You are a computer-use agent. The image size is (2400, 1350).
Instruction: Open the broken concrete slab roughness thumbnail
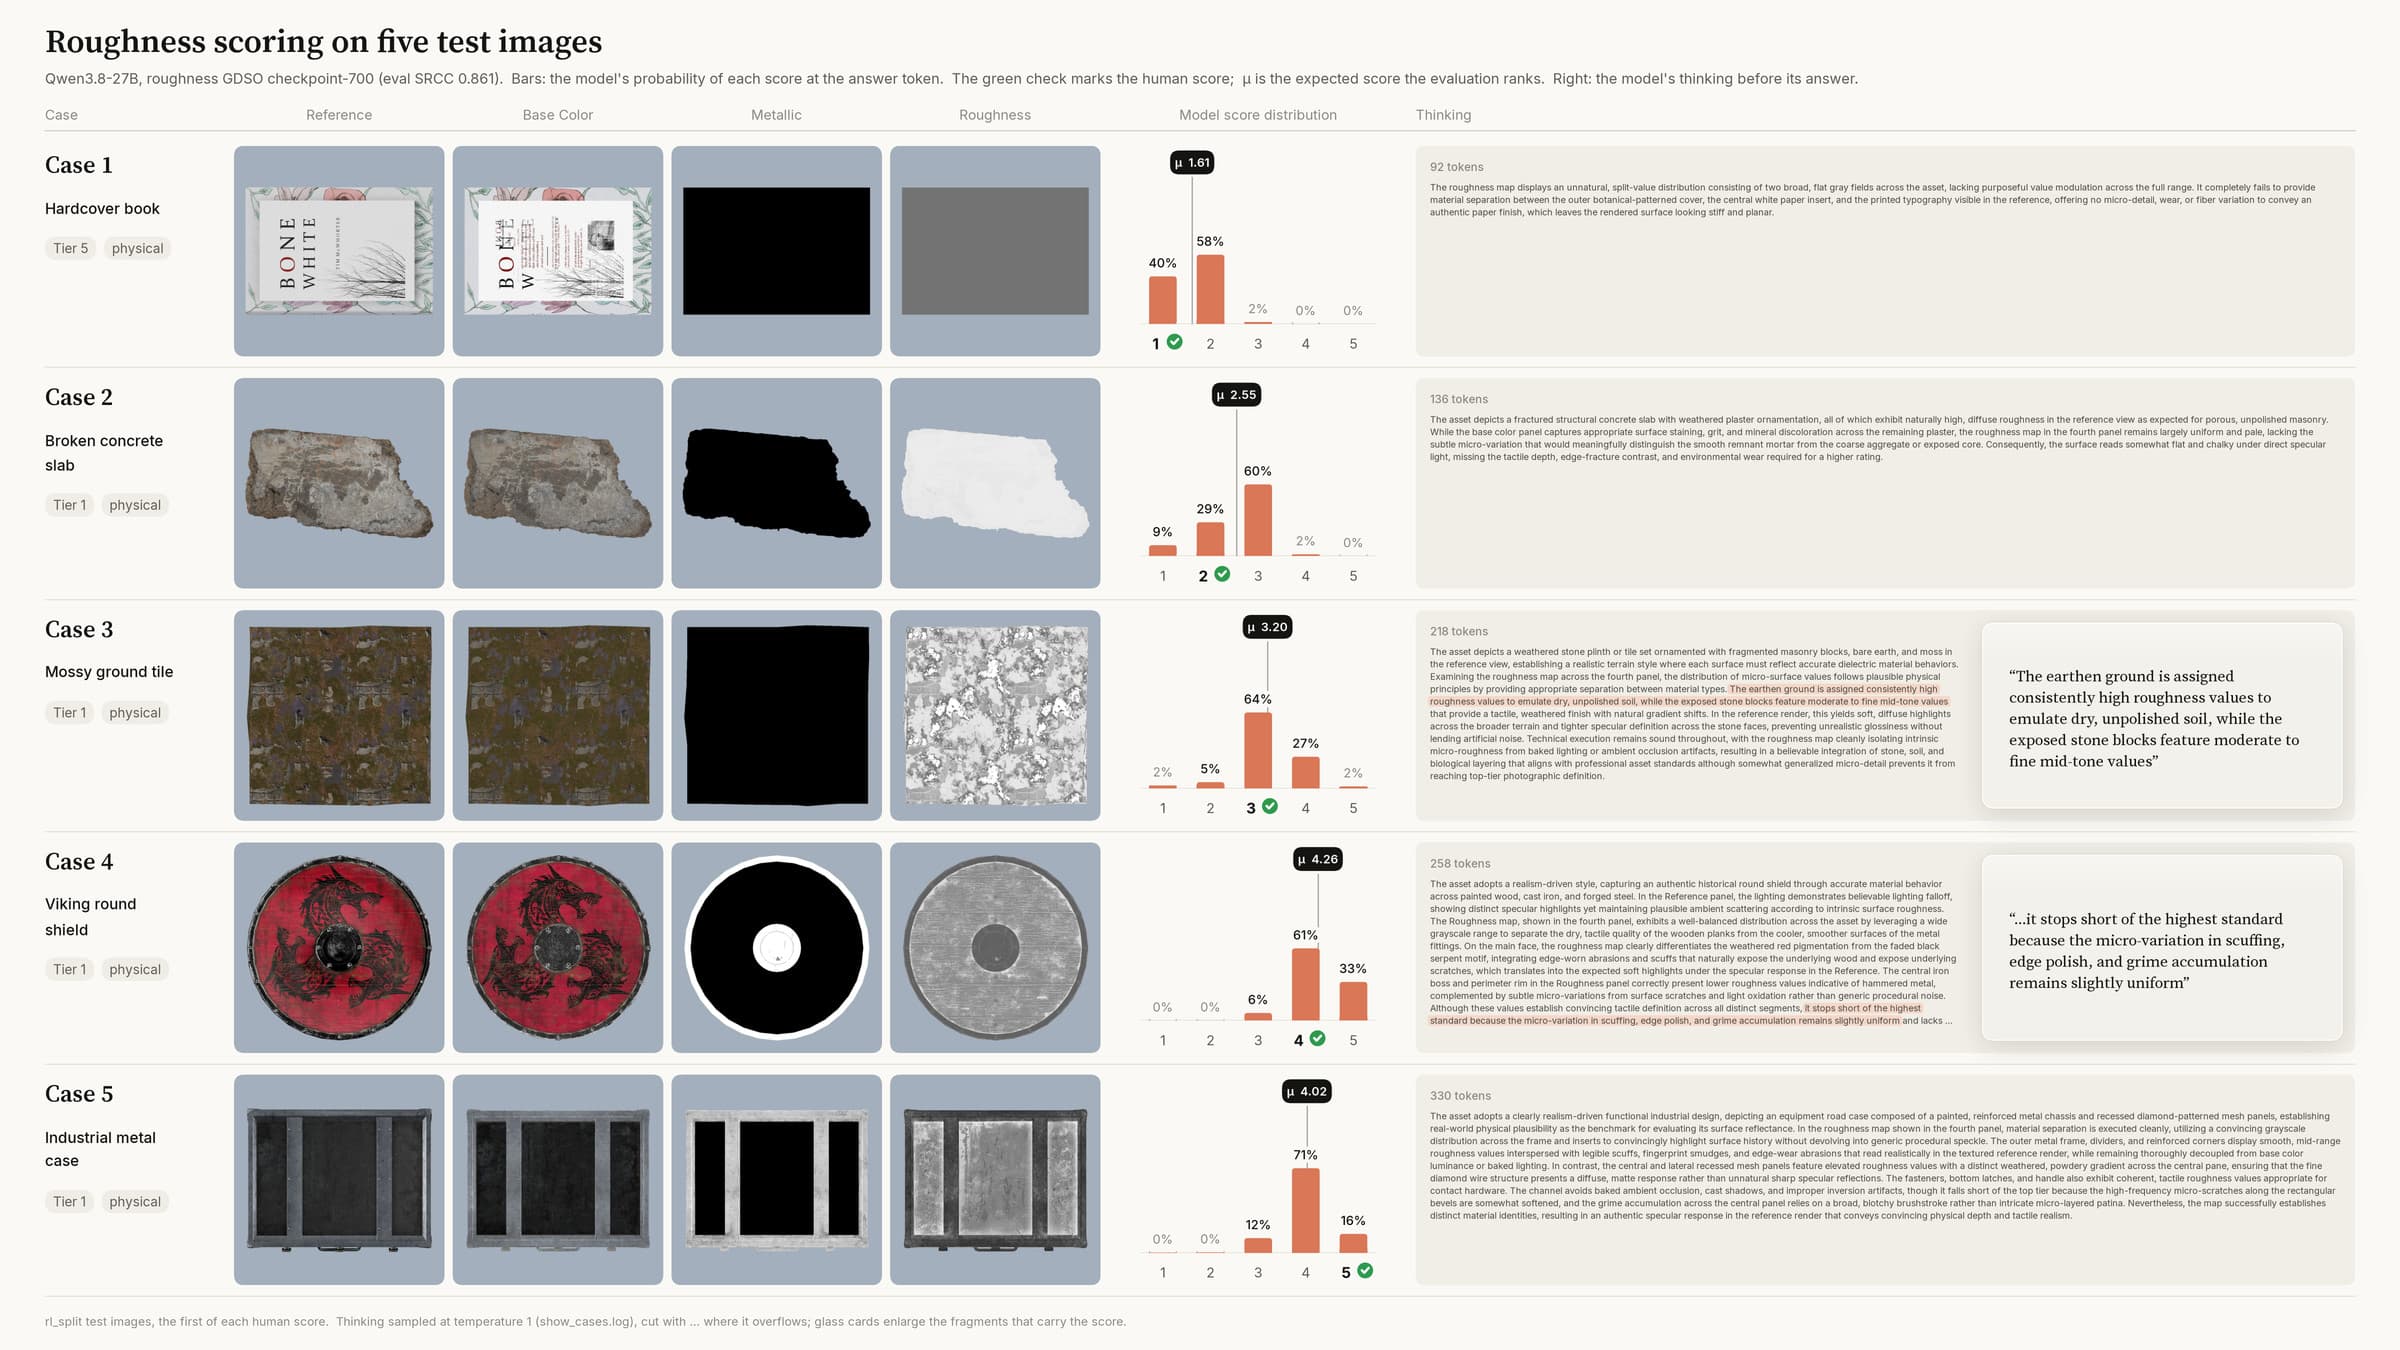coord(995,483)
